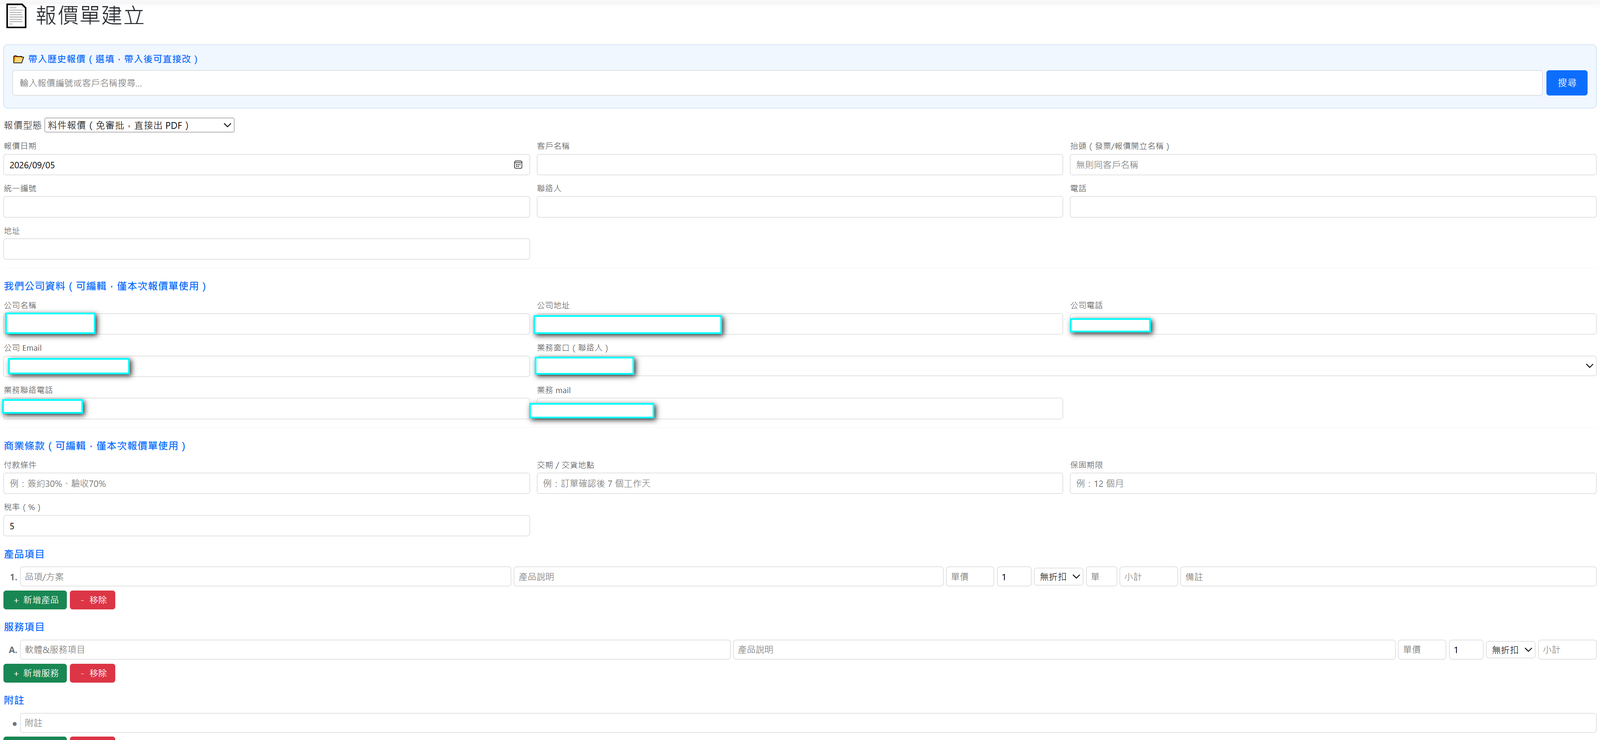Click 單價 field in product row
1600x740 pixels.
(x=969, y=577)
